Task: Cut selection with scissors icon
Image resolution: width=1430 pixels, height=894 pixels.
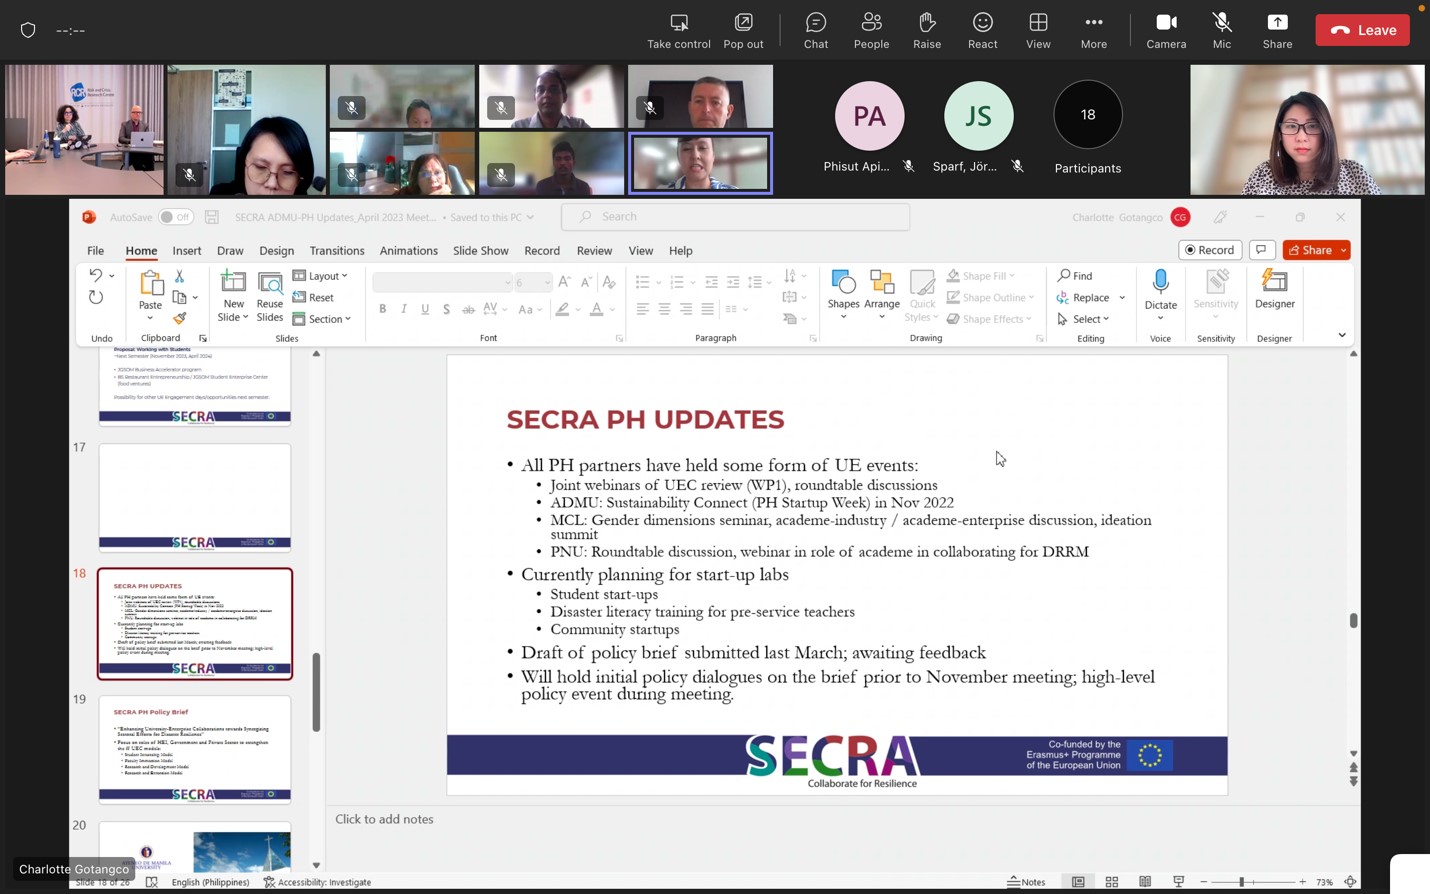Action: coord(180,276)
